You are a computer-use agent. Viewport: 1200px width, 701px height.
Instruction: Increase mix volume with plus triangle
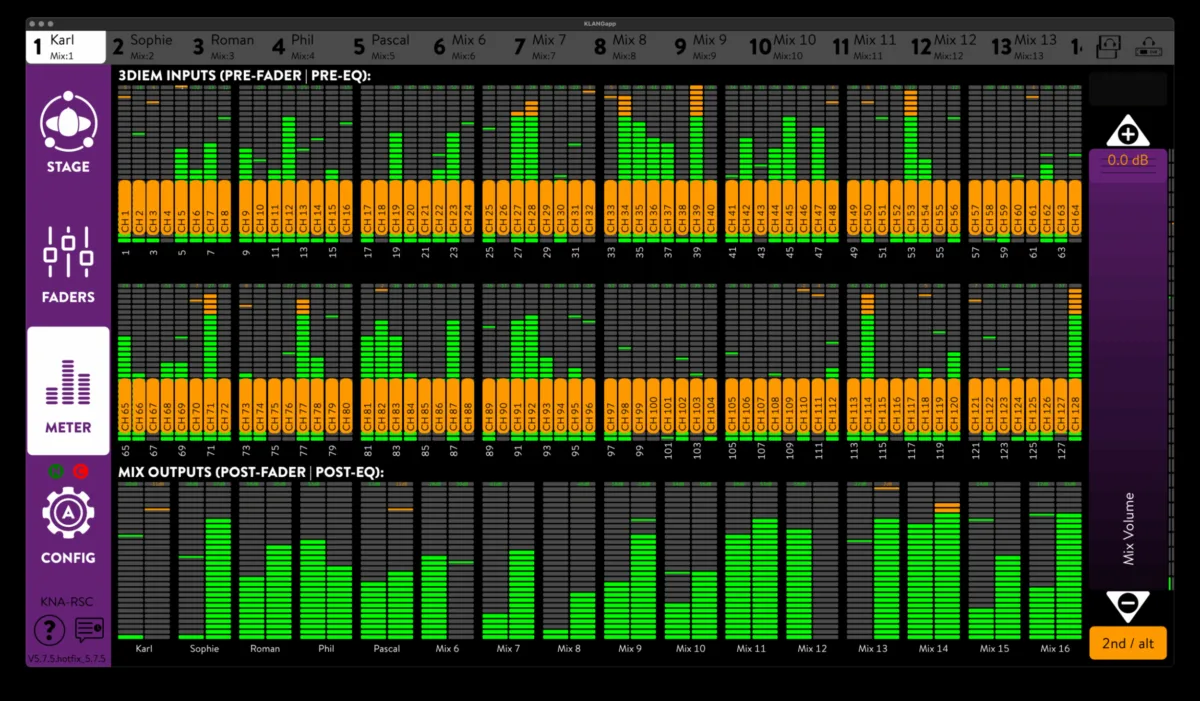point(1128,132)
